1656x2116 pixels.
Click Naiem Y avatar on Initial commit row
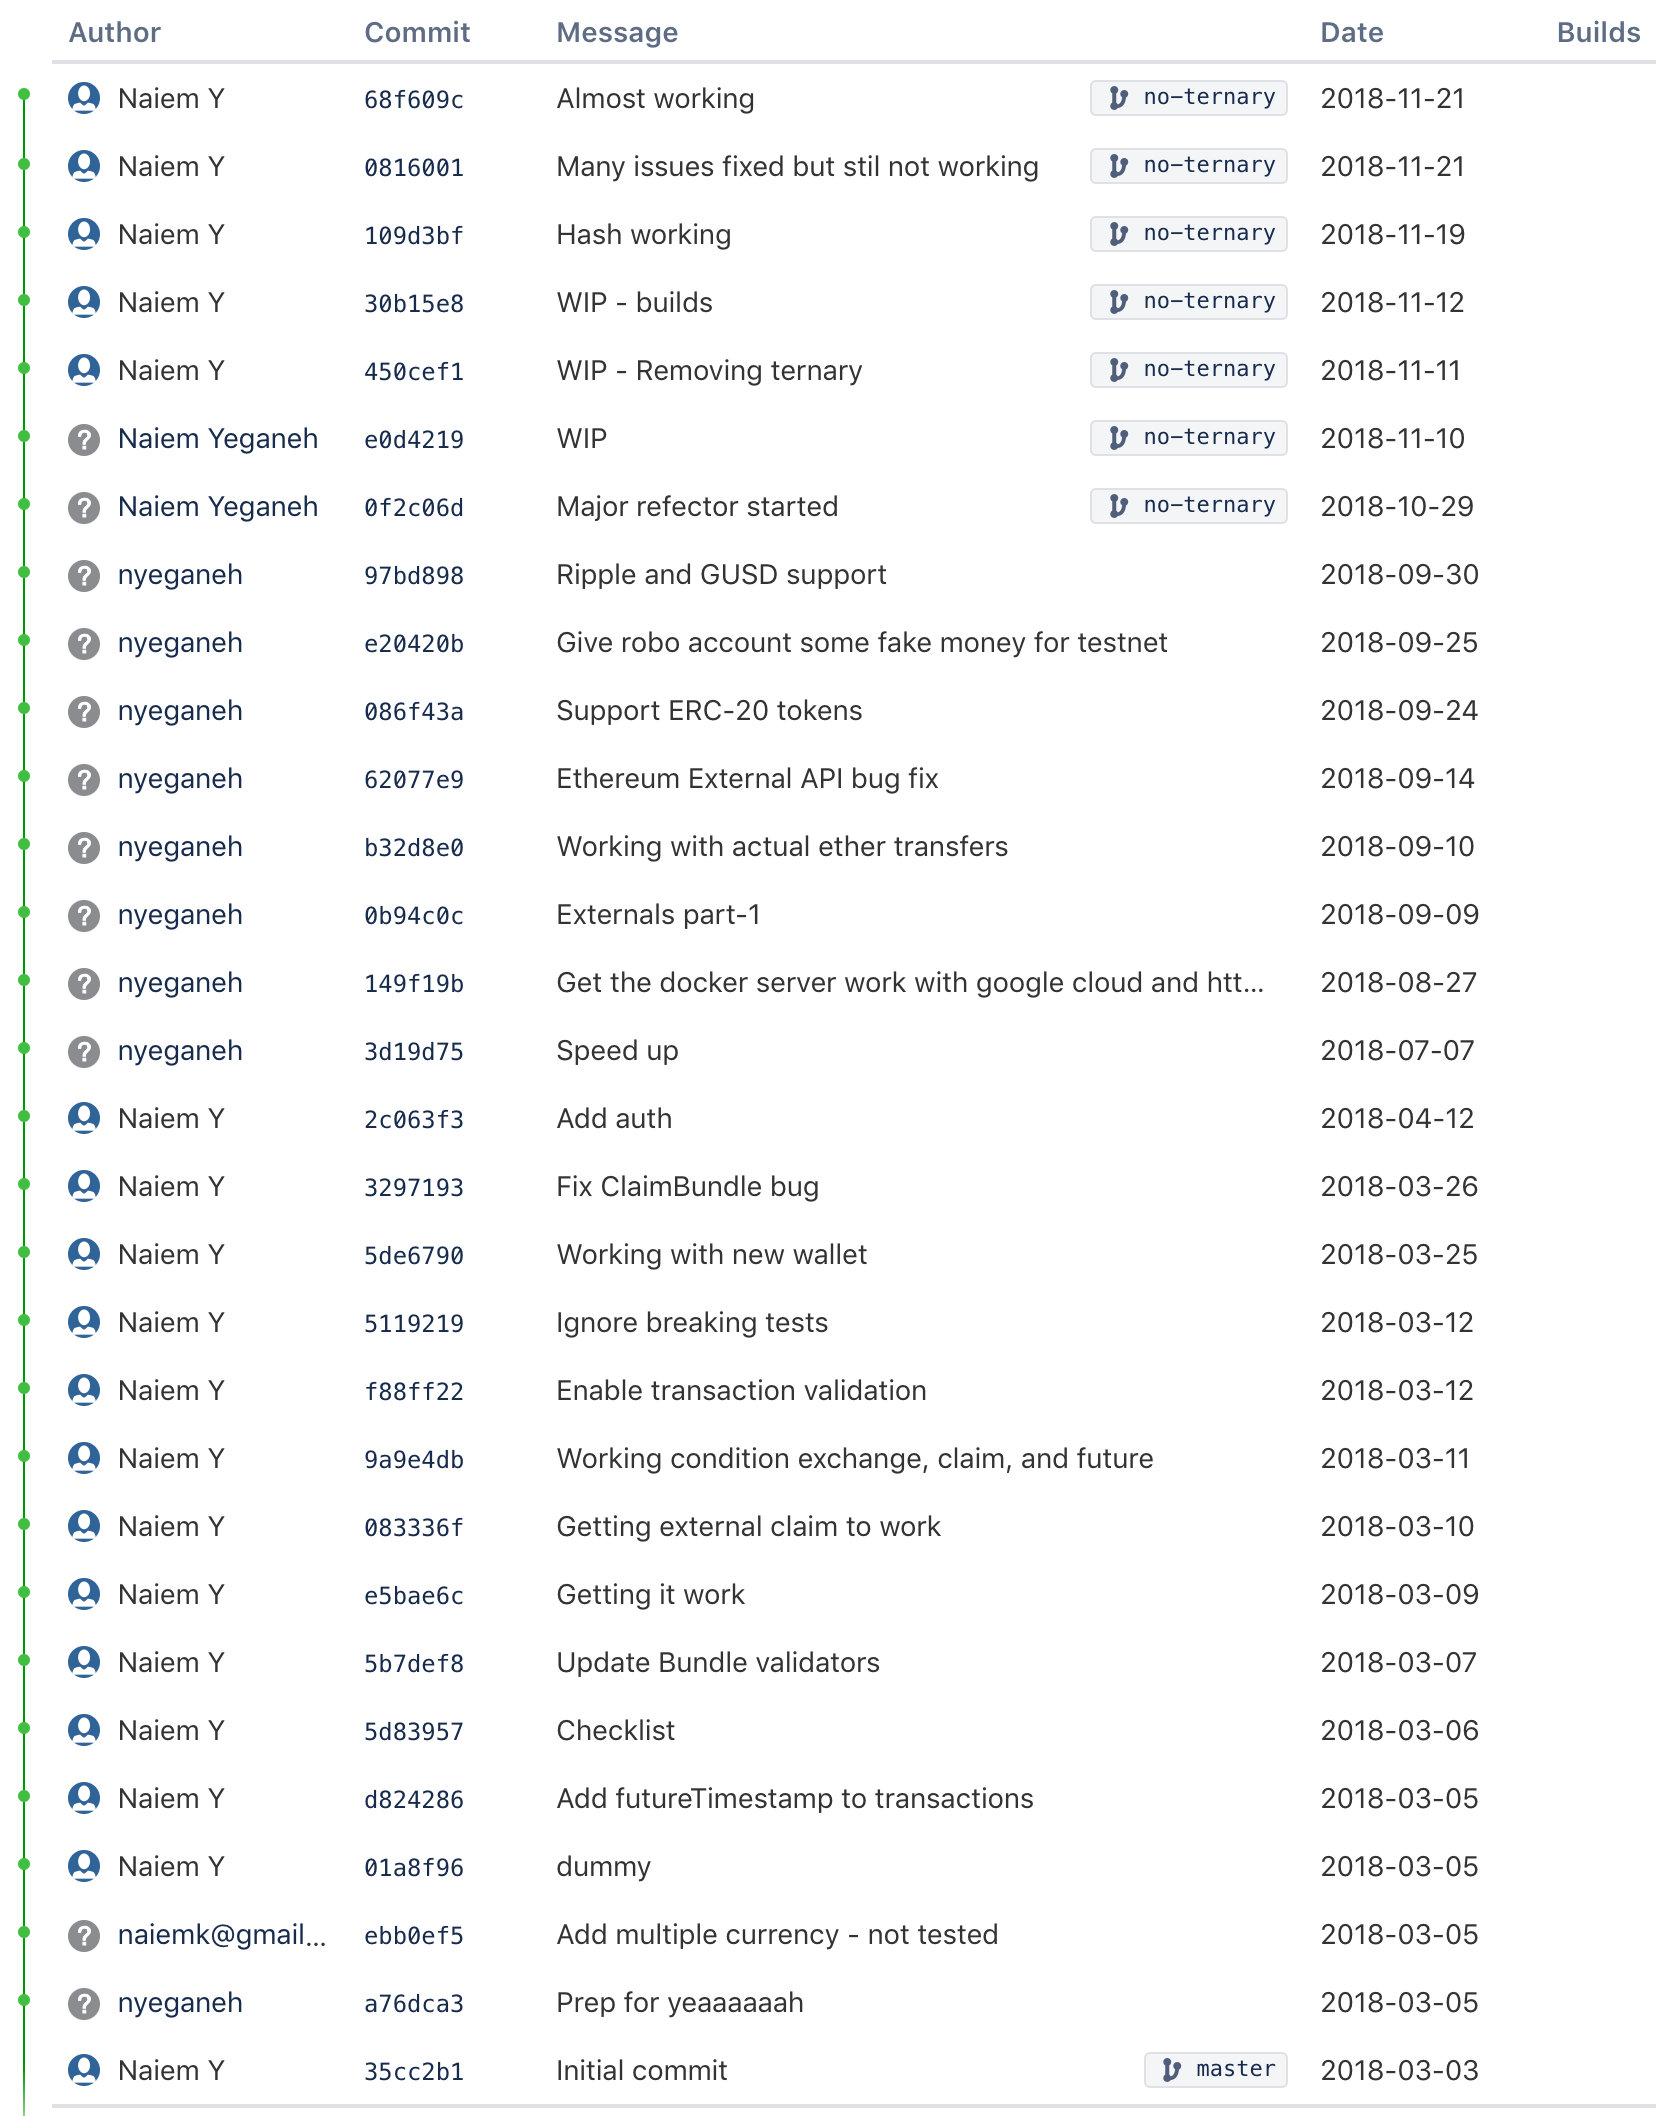(84, 2070)
